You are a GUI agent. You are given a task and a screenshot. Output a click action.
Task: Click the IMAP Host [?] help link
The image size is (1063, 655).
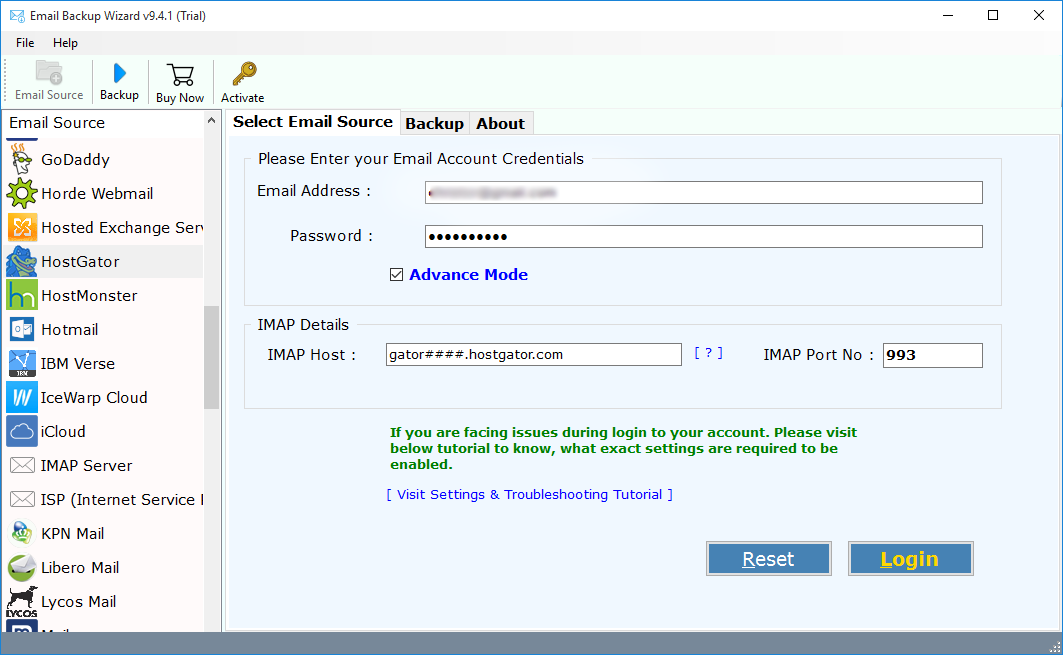pos(708,353)
